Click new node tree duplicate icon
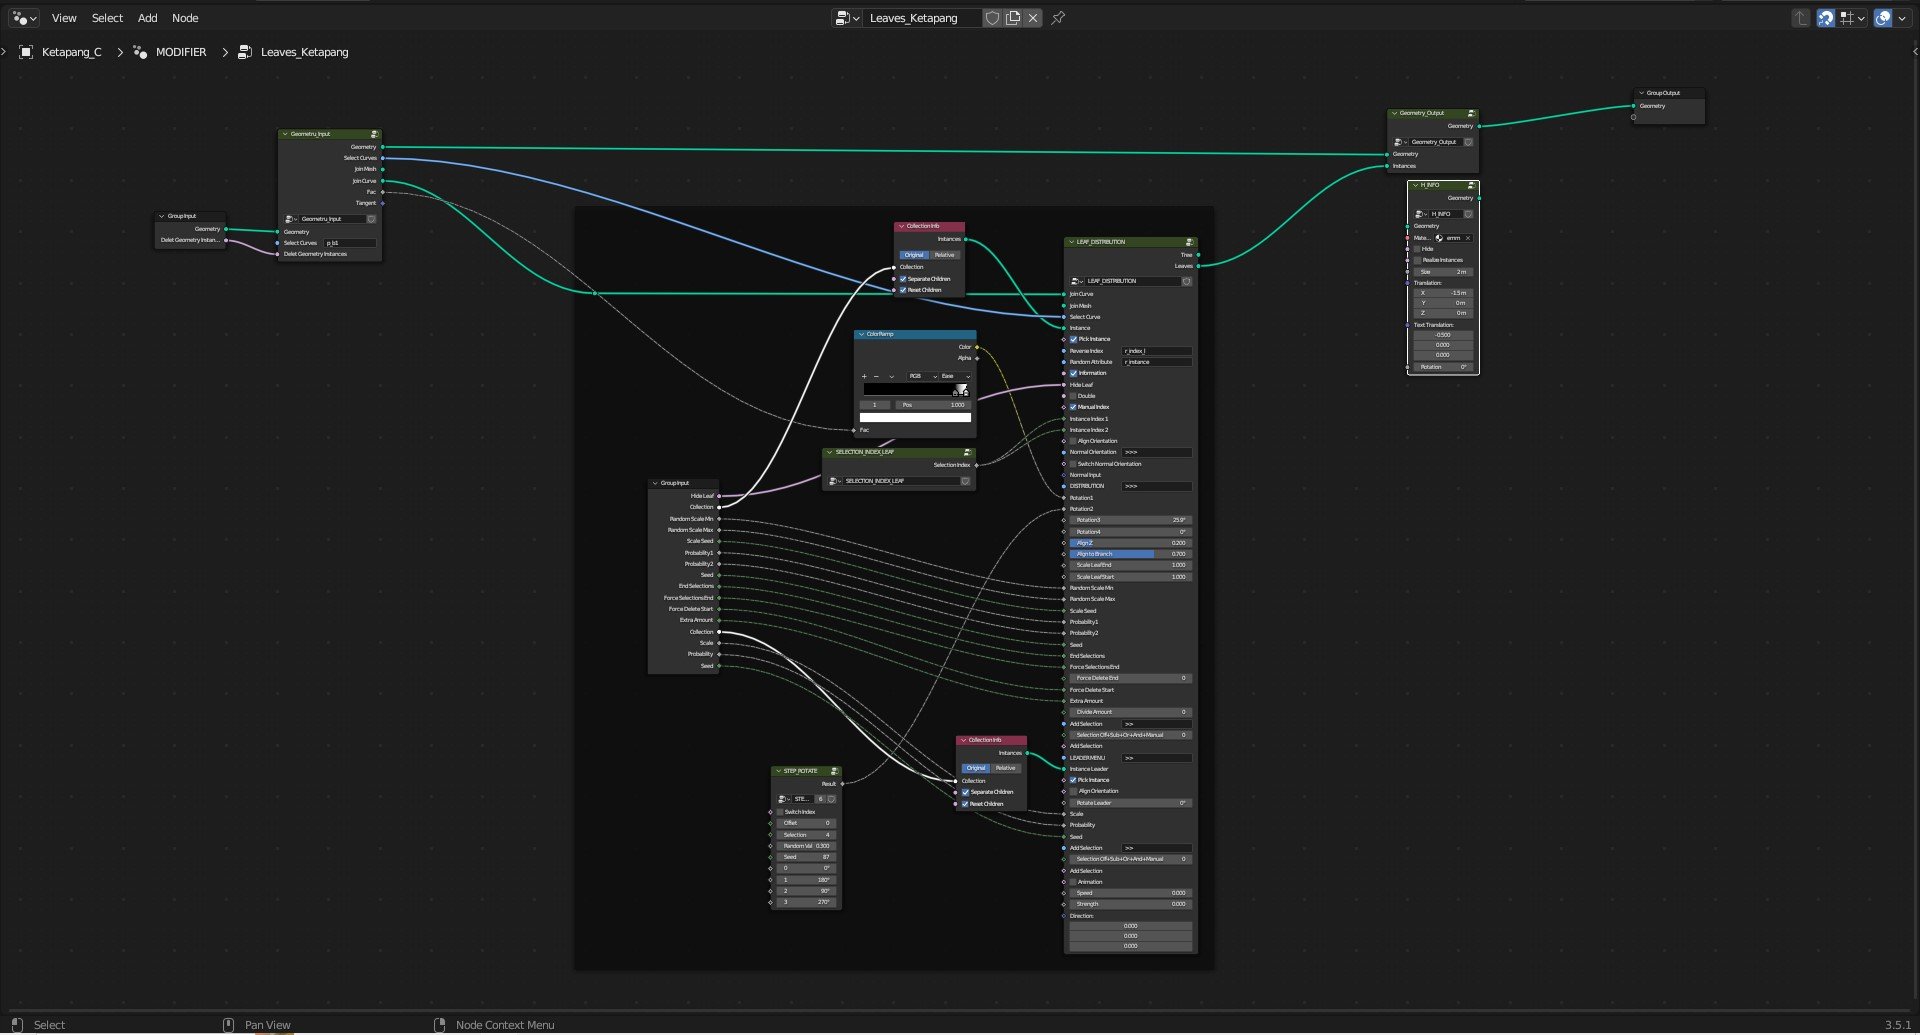 click(1013, 18)
